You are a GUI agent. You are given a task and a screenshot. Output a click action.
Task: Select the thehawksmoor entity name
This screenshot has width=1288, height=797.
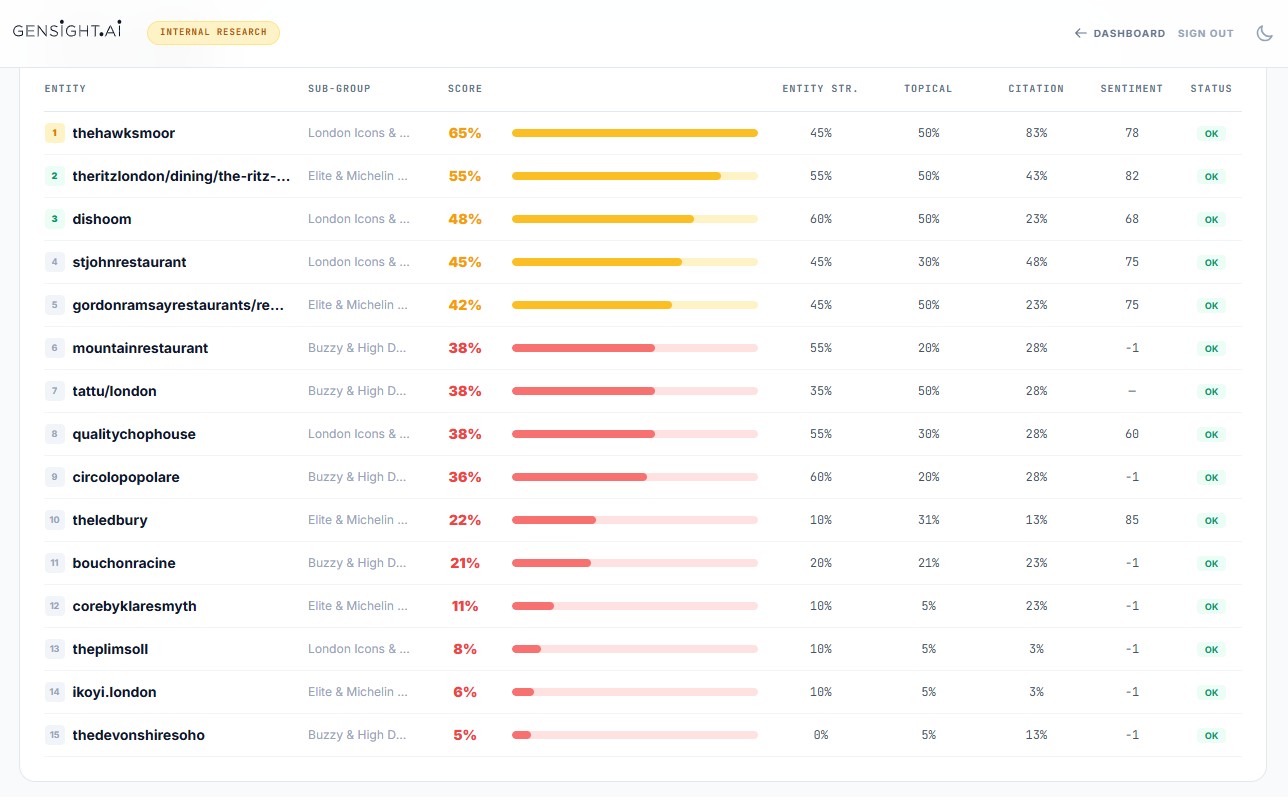click(x=124, y=133)
